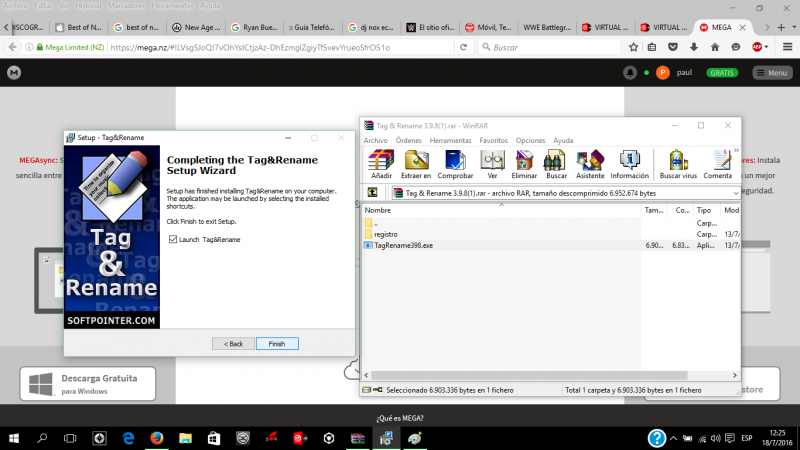Click the ESP language indicator
The image size is (800, 450).
746,438
